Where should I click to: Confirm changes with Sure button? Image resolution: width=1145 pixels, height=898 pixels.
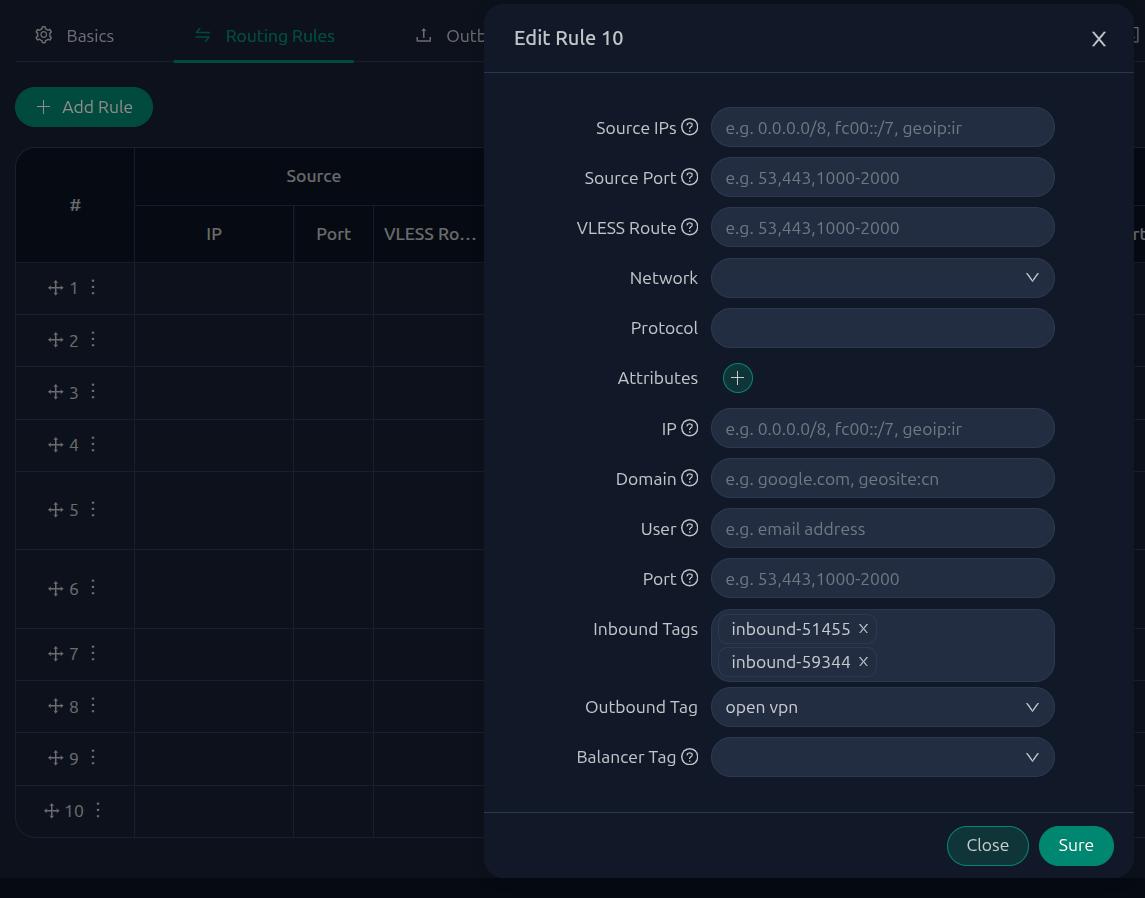1076,845
